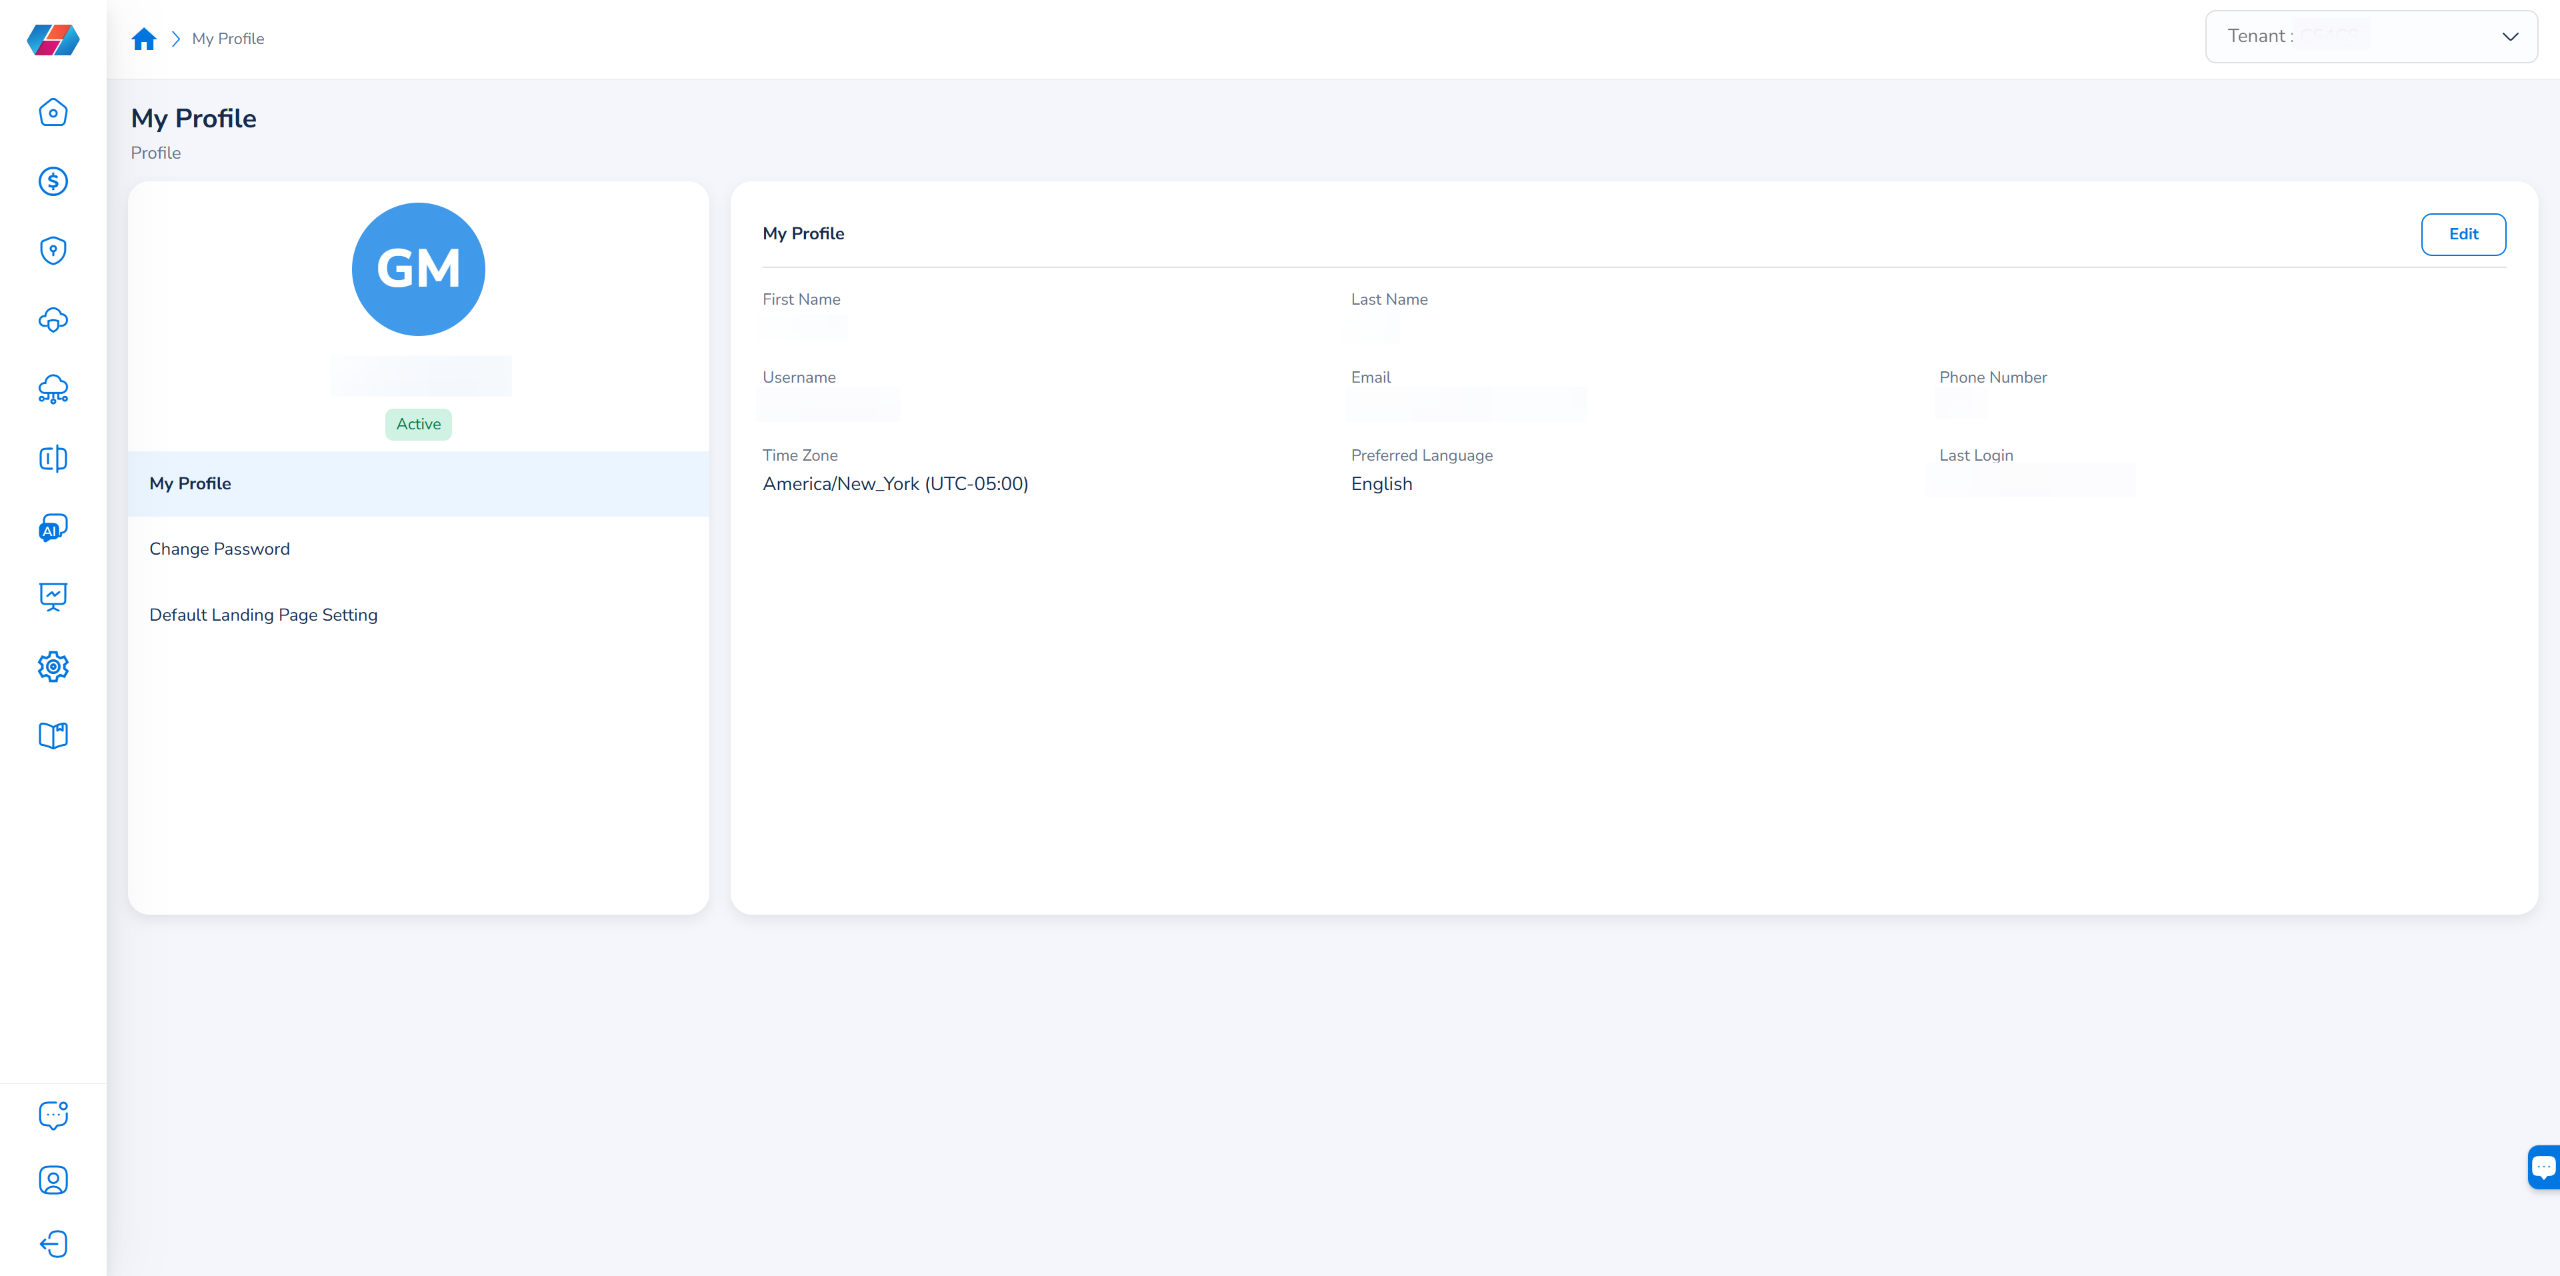The width and height of the screenshot is (2560, 1276).
Task: Click the Edit button
Action: point(2462,234)
